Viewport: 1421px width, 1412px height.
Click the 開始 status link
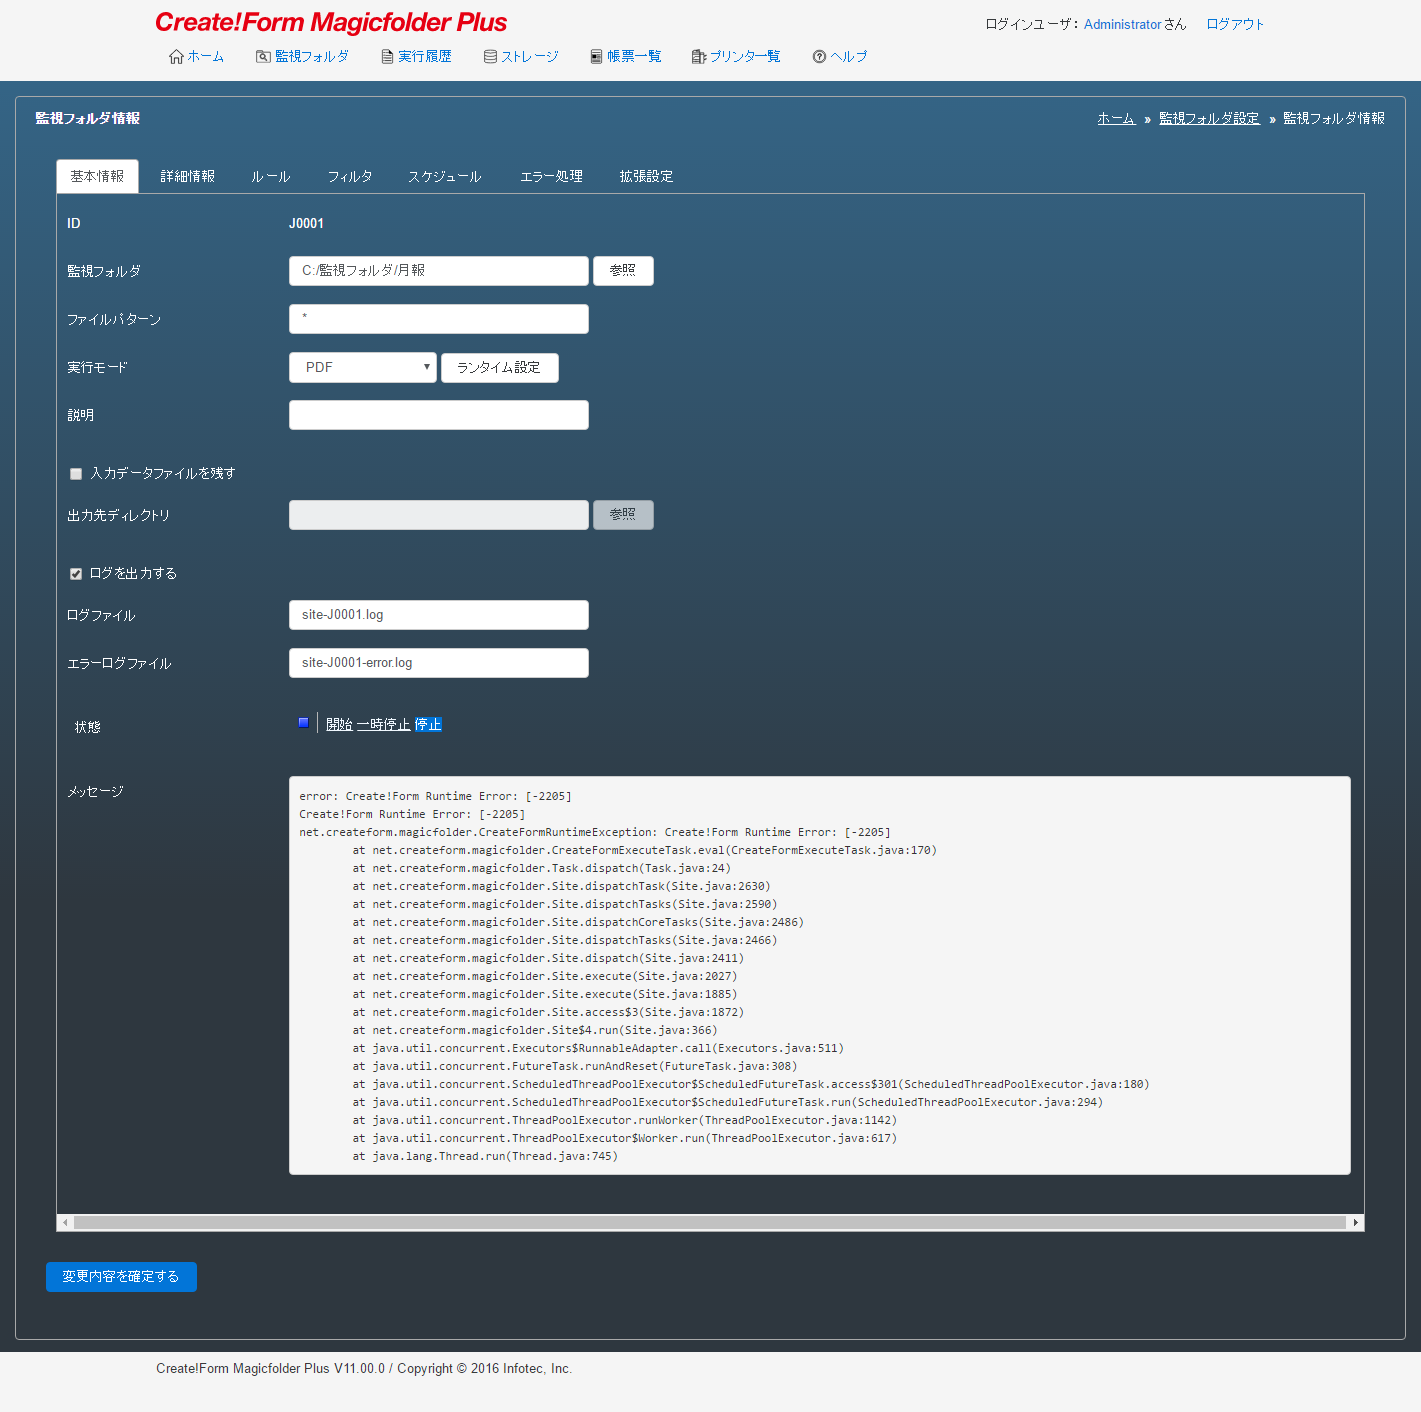[339, 725]
